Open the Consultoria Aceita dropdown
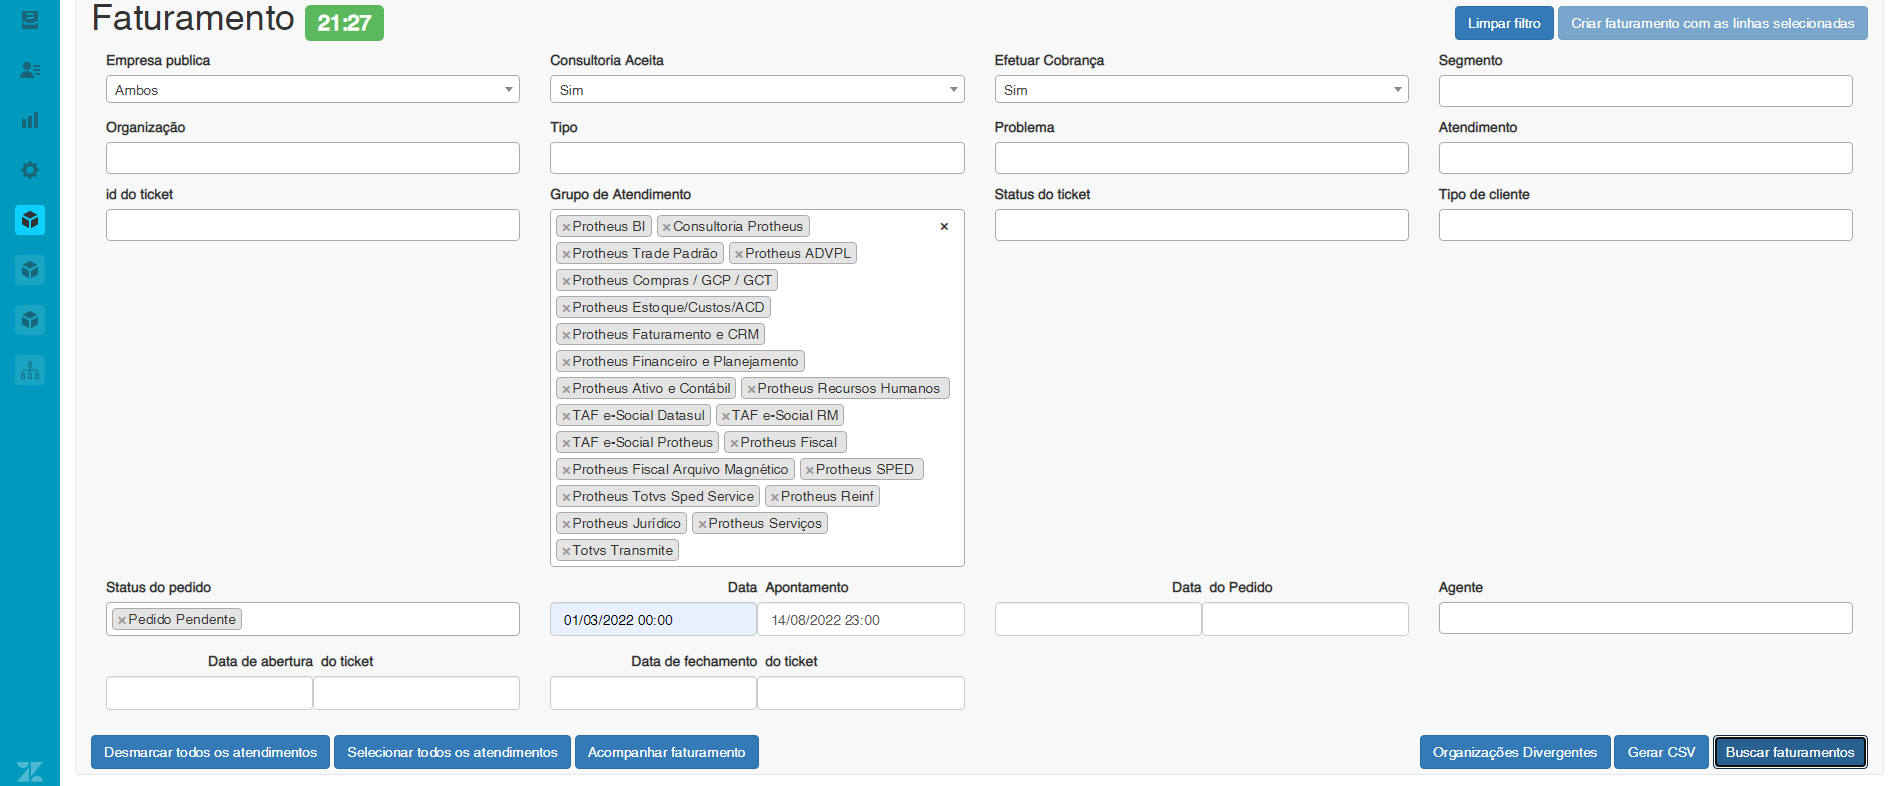The height and width of the screenshot is (786, 1892). pos(756,90)
